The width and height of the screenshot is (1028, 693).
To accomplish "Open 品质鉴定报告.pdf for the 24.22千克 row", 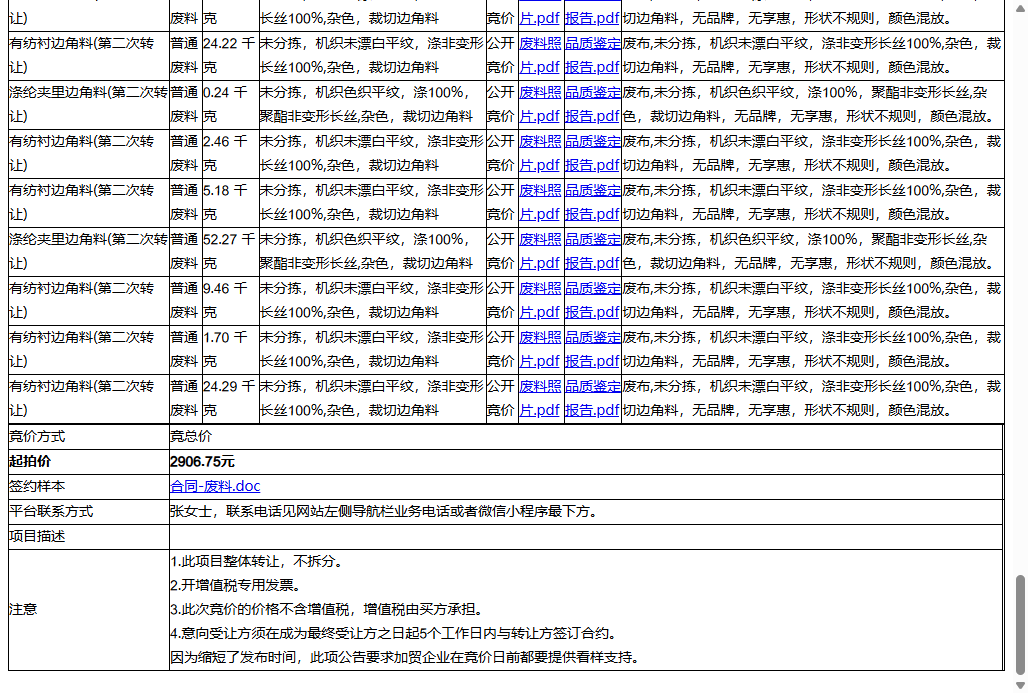I will 592,54.
